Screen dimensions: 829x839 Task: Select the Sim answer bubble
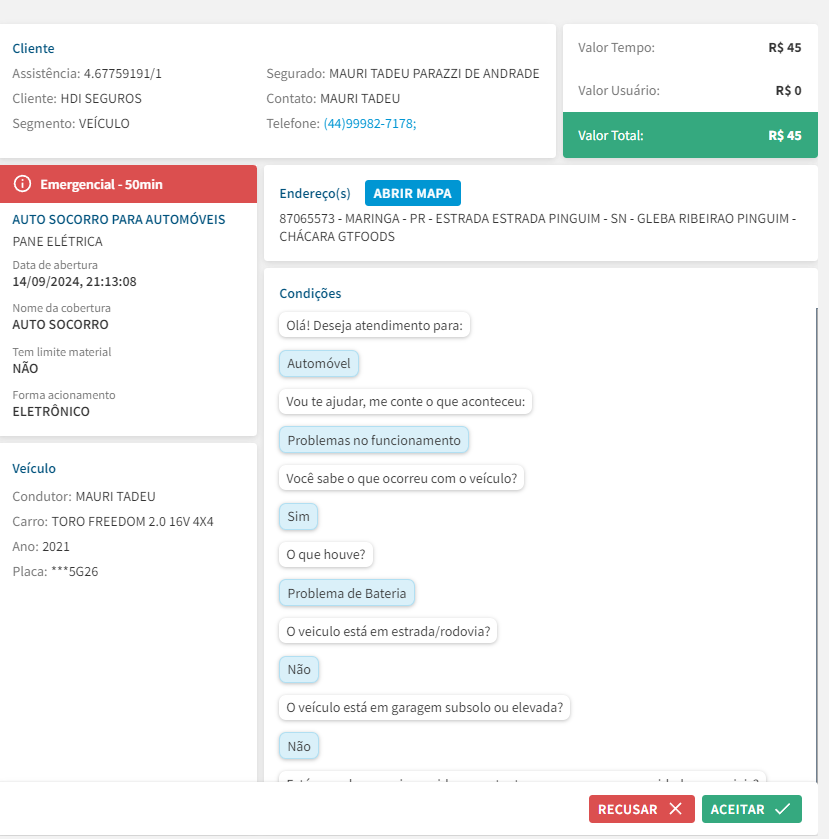point(299,517)
